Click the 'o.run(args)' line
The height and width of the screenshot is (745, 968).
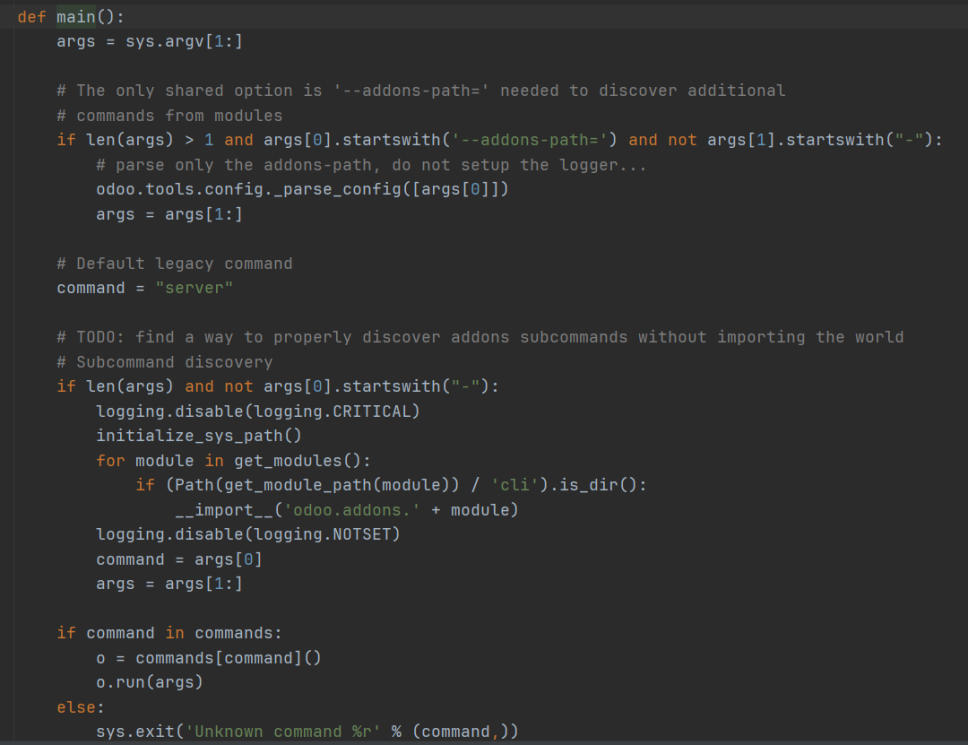(149, 682)
